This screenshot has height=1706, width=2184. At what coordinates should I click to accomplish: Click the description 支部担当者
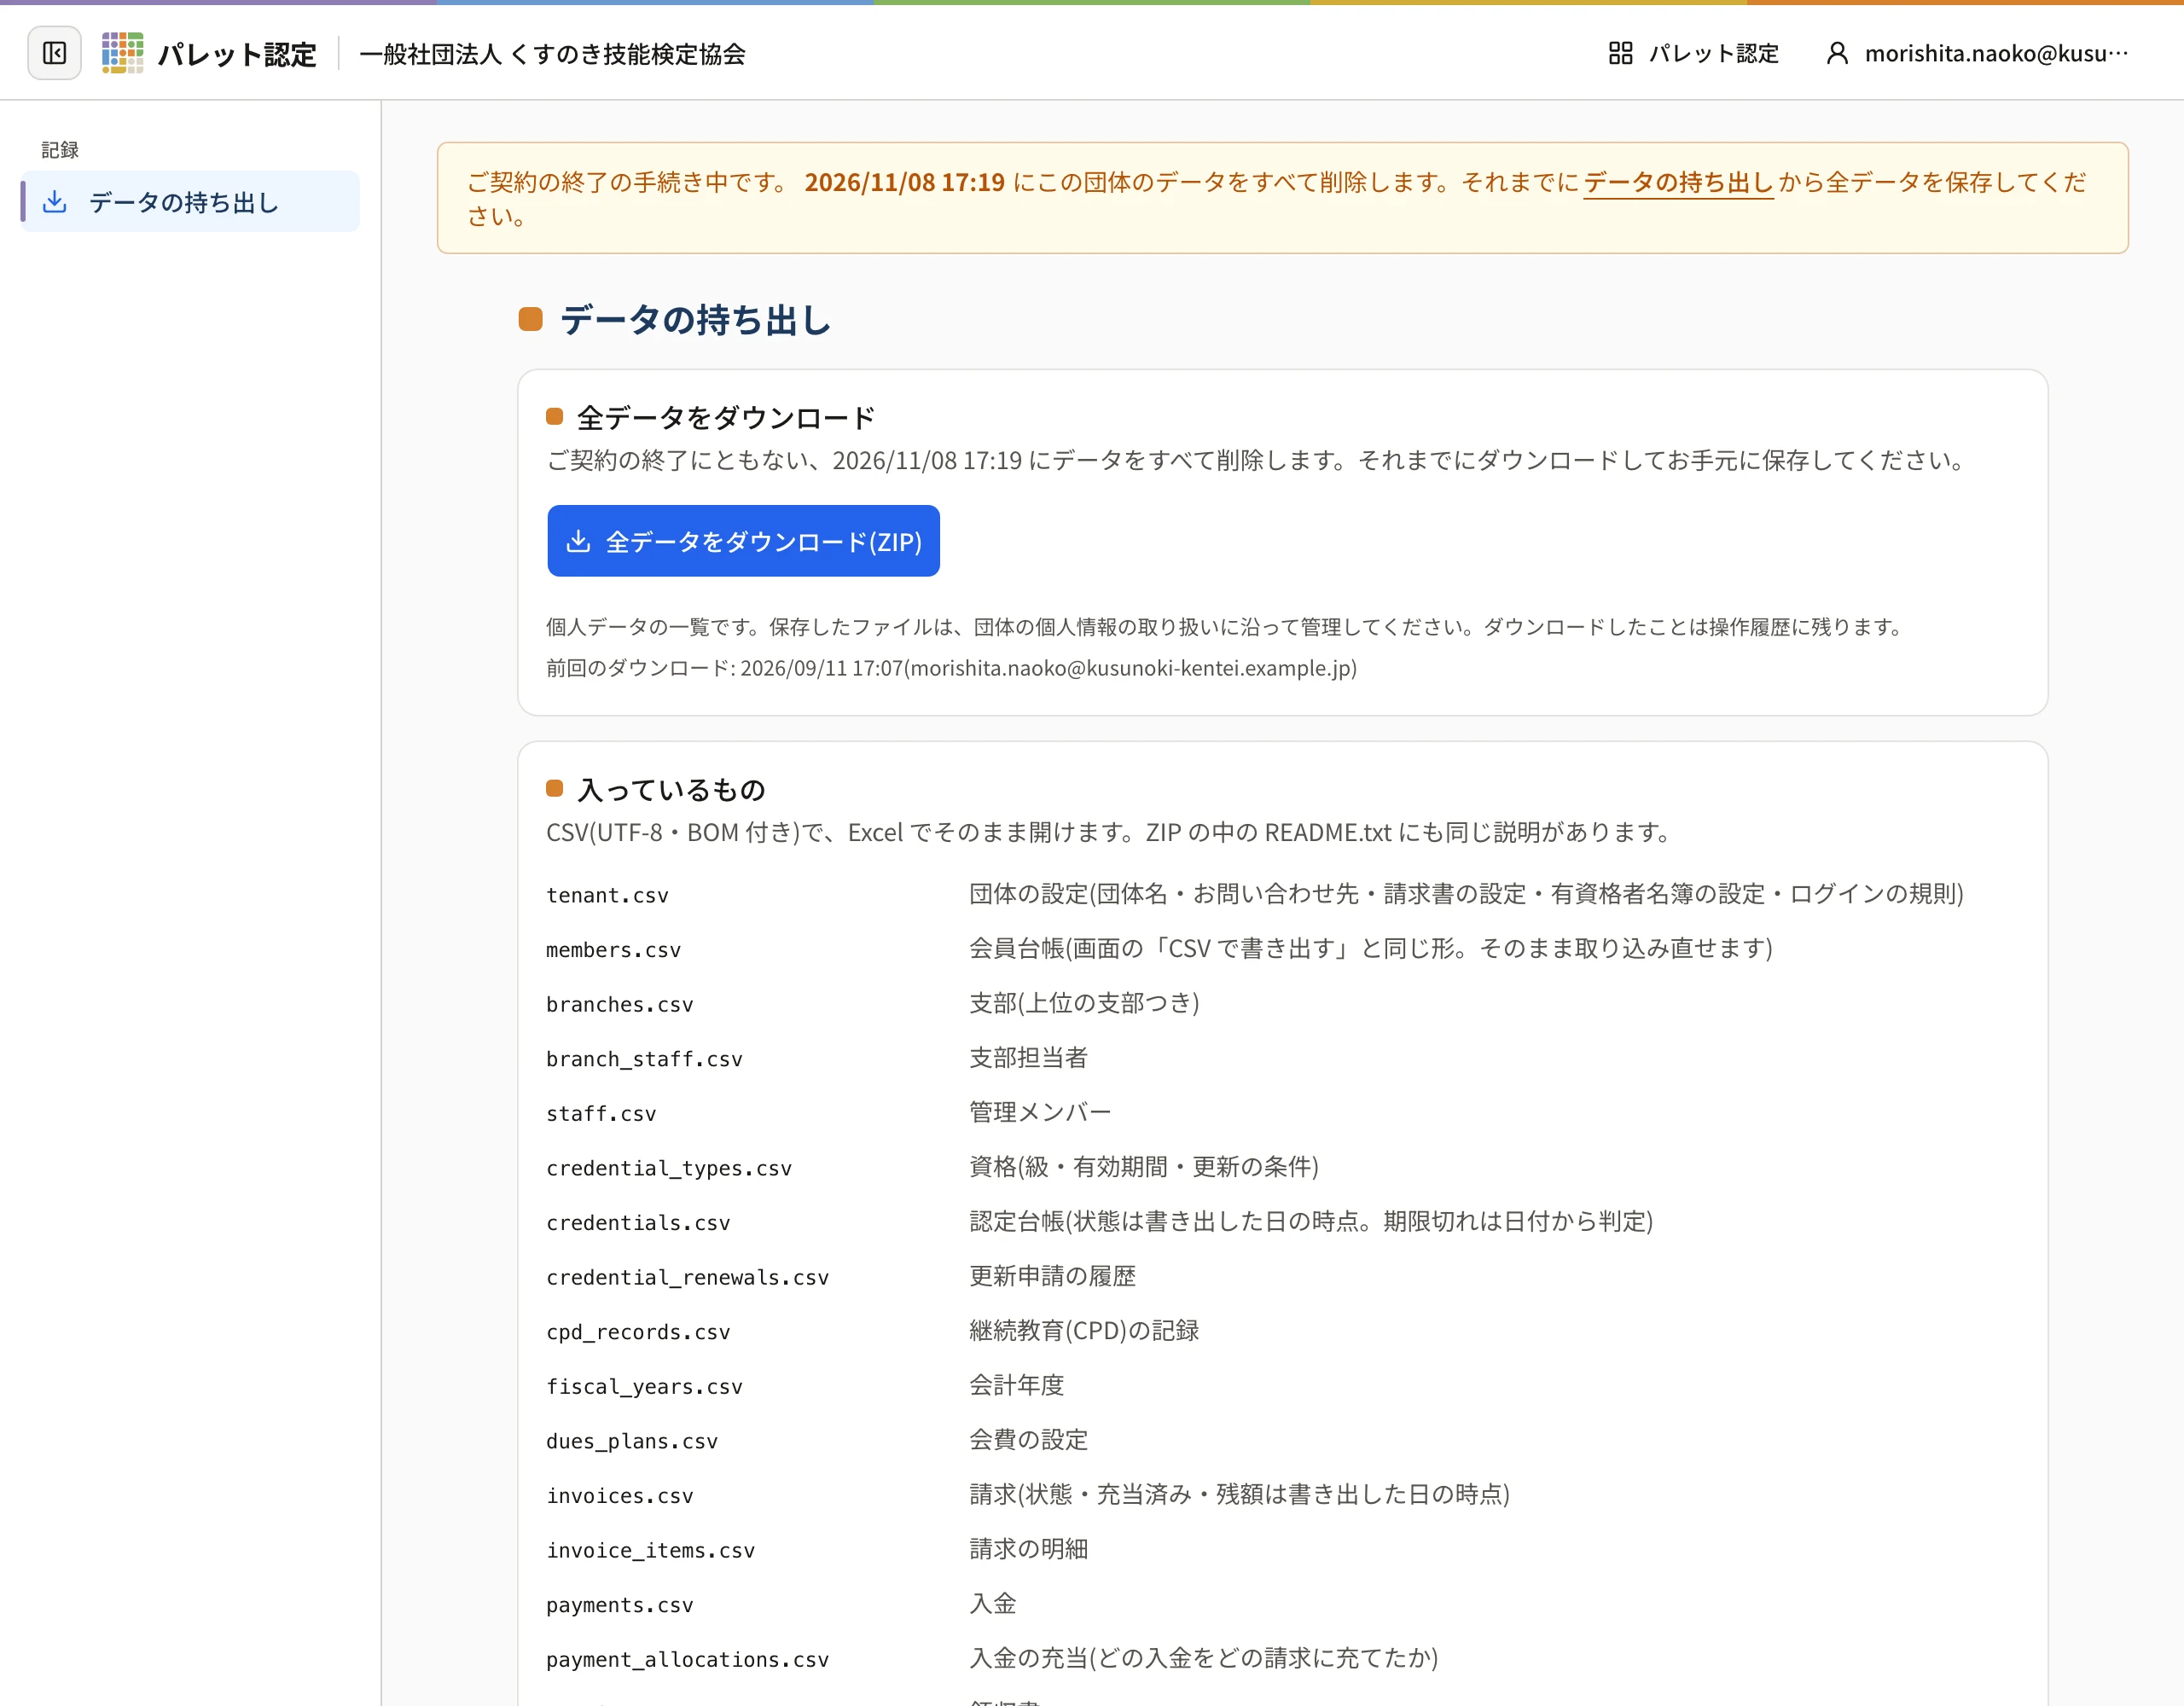pyautogui.click(x=1028, y=1057)
